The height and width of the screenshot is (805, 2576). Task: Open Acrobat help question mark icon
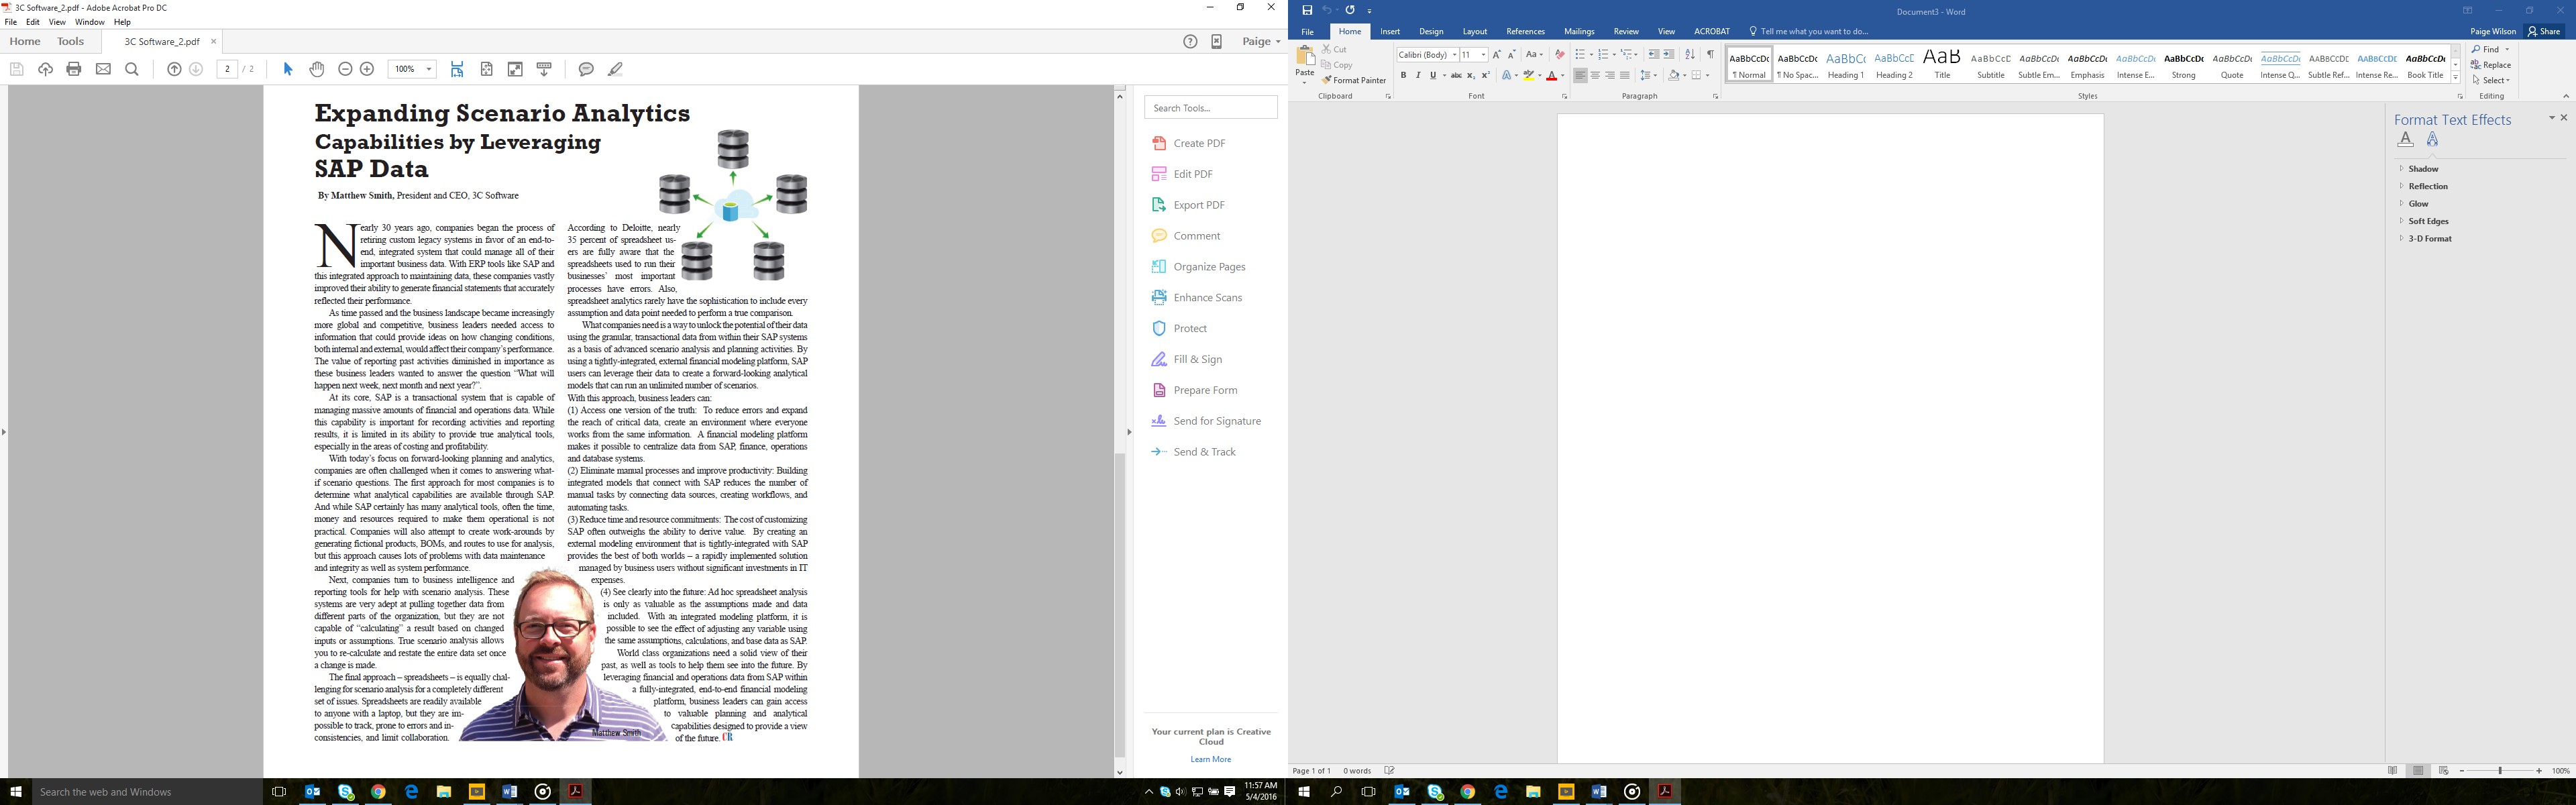tap(1190, 41)
